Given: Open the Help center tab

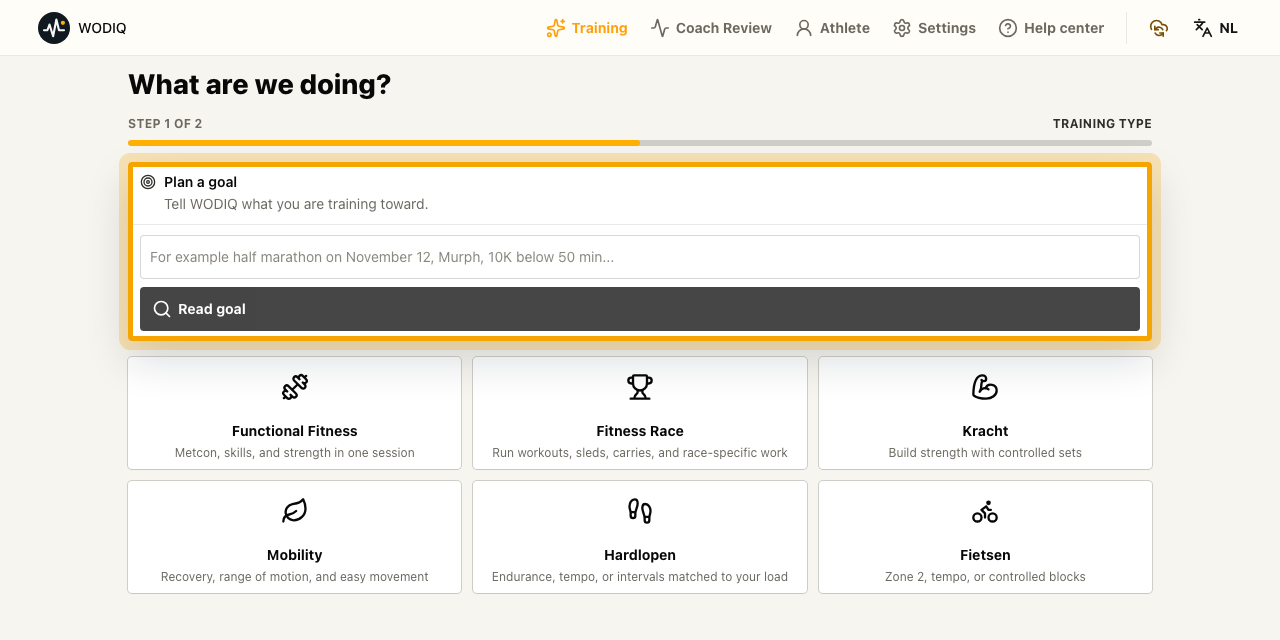Looking at the screenshot, I should click(x=1051, y=28).
